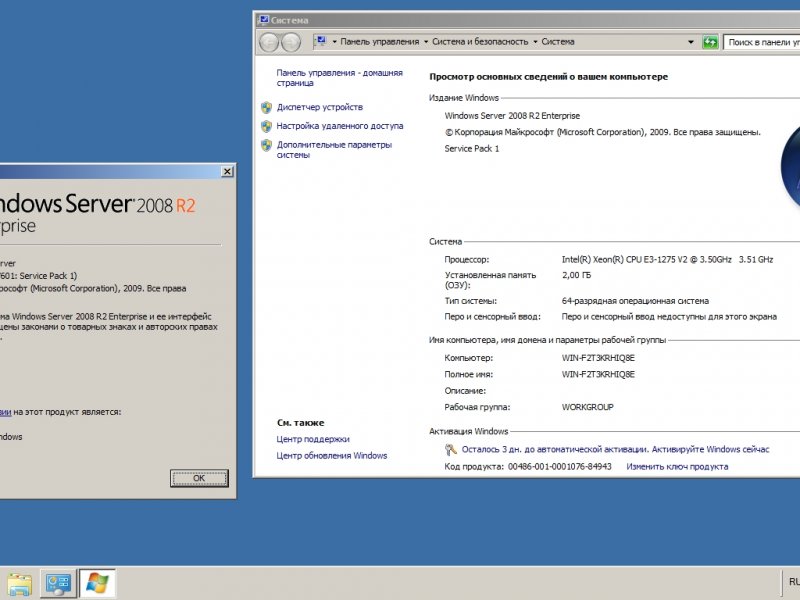Click the OK button in About Windows dialog
Viewport: 800px width, 600px height.
pos(199,478)
